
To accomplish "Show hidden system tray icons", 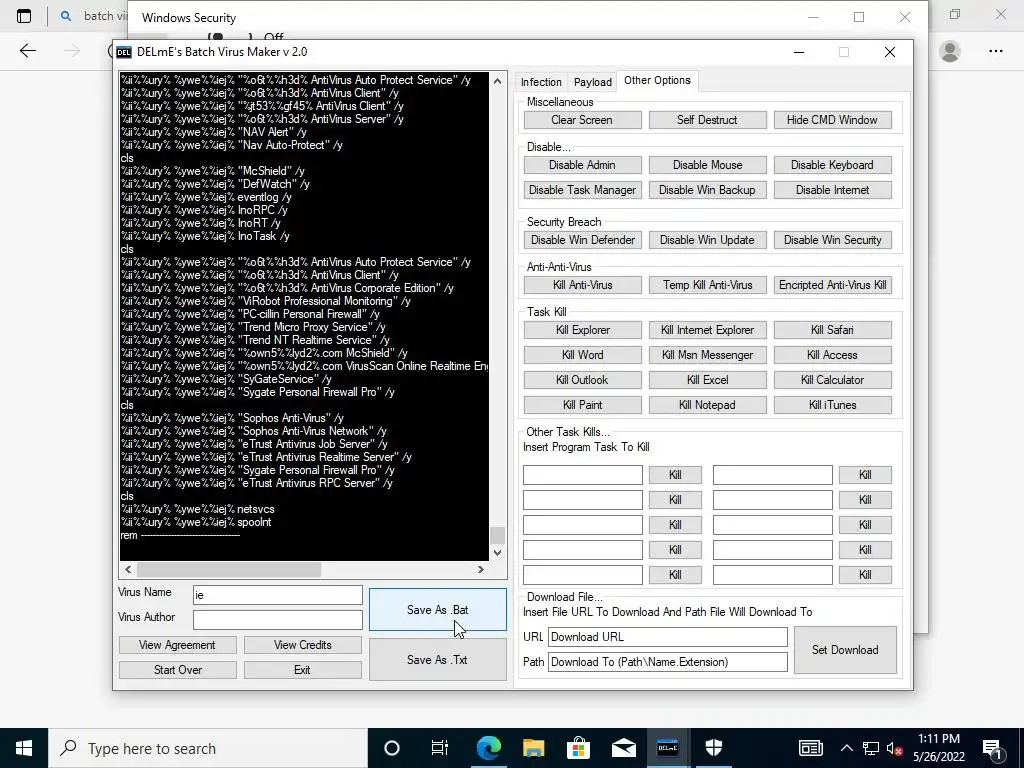I will (846, 748).
